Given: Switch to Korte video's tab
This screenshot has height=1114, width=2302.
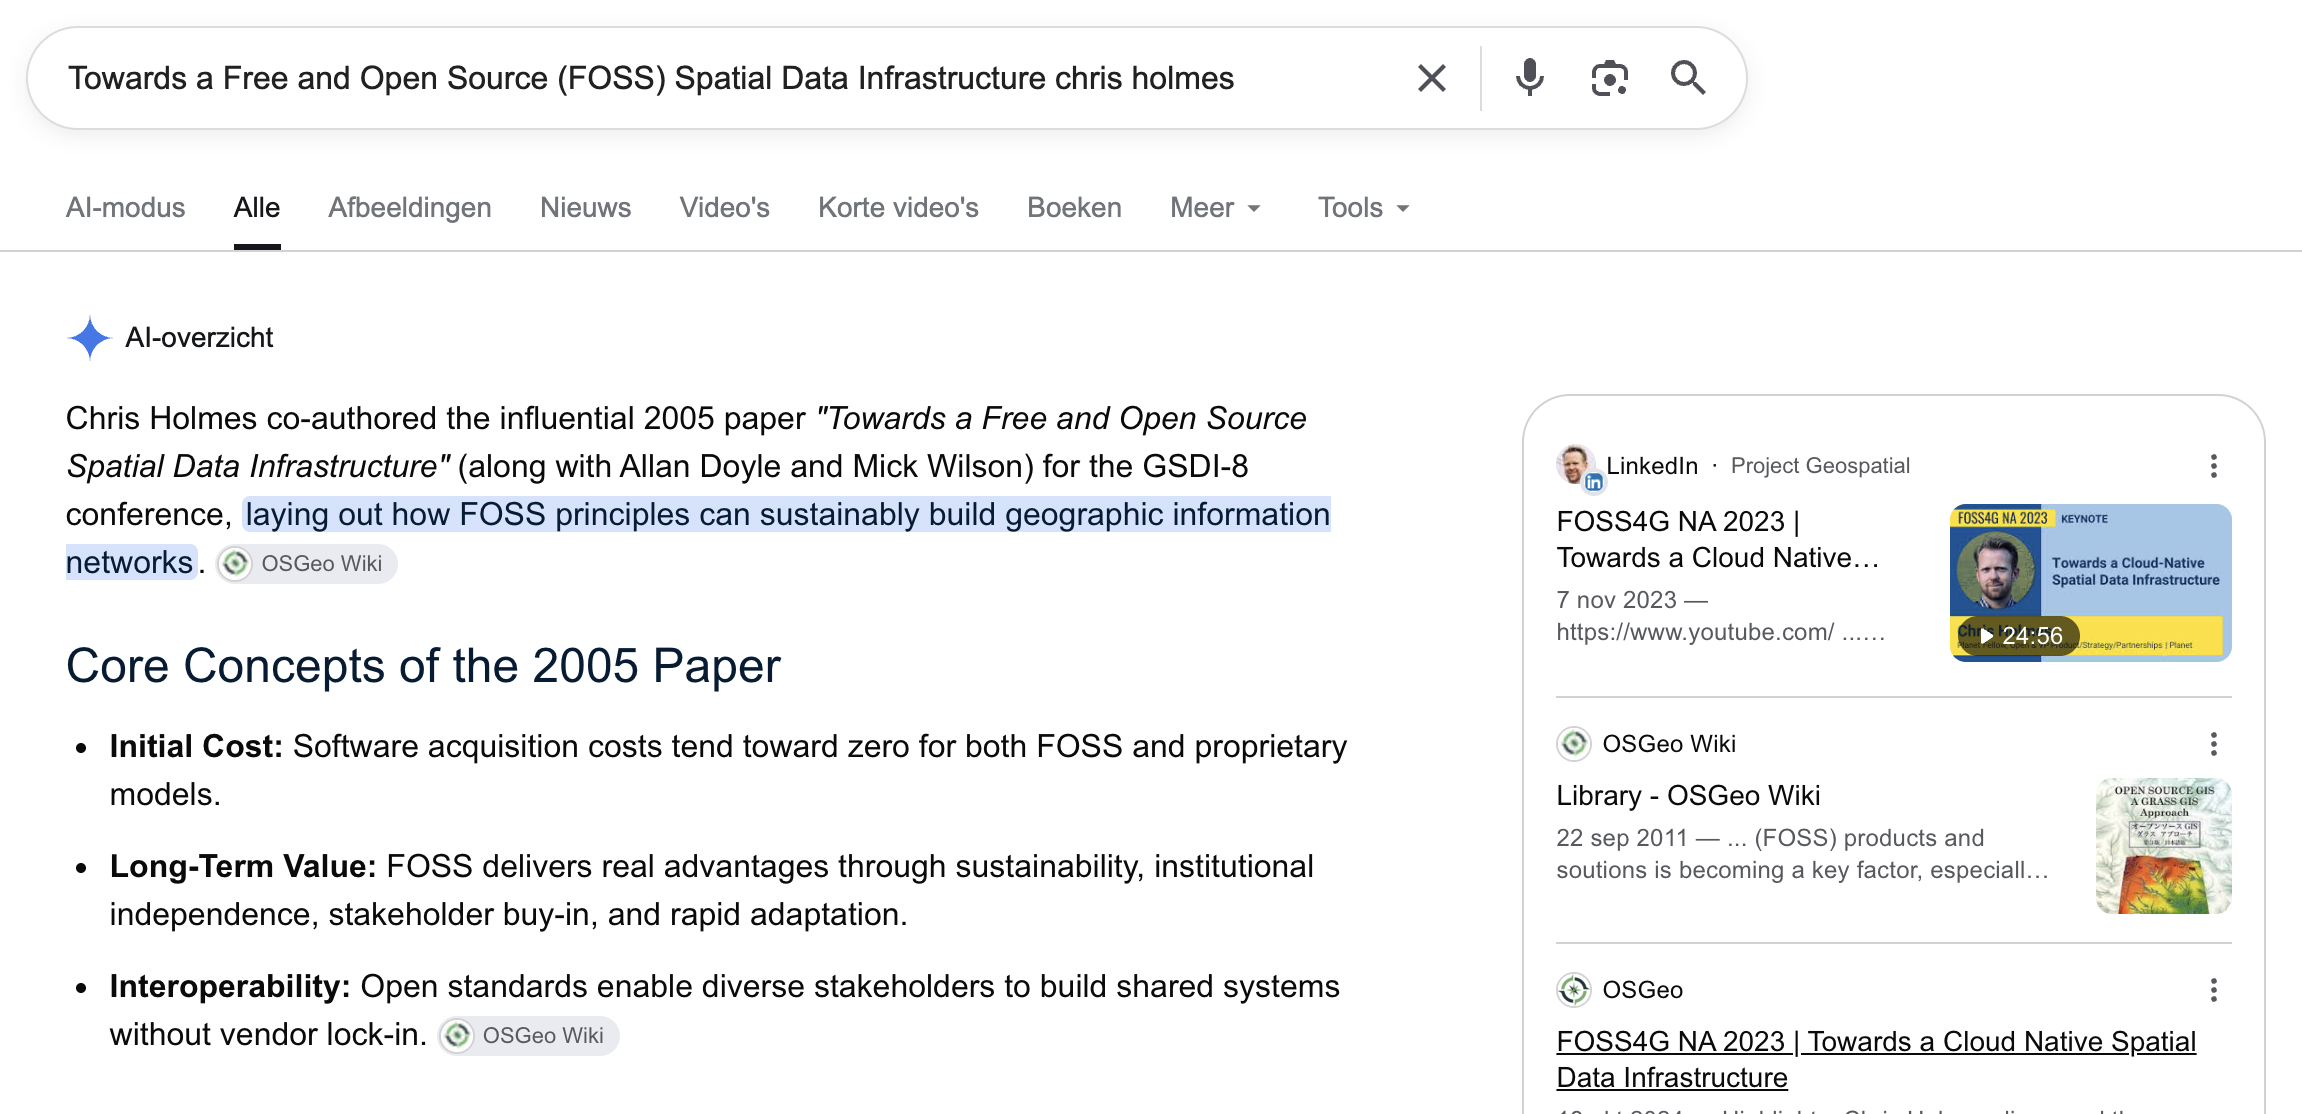Looking at the screenshot, I should (x=898, y=208).
